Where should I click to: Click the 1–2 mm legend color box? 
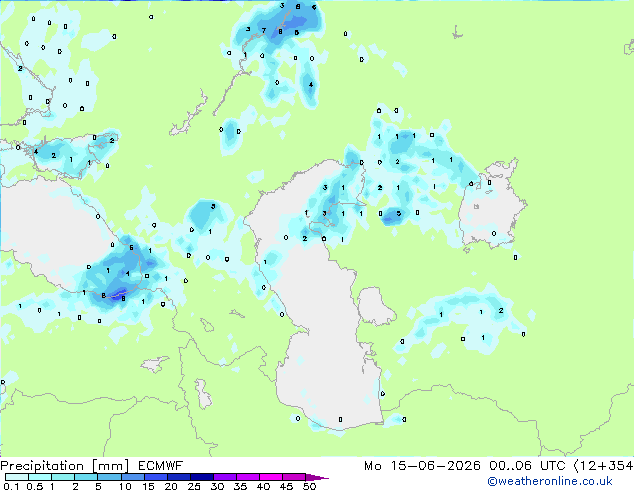point(63,477)
